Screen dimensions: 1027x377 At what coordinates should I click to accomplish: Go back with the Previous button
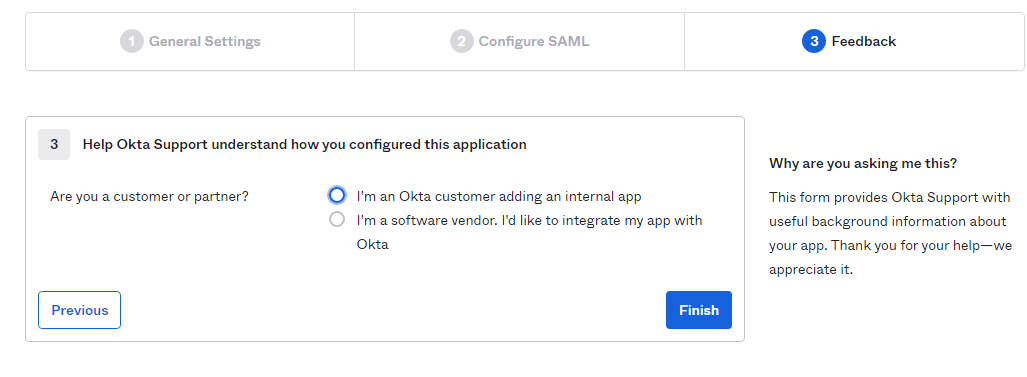pyautogui.click(x=79, y=310)
